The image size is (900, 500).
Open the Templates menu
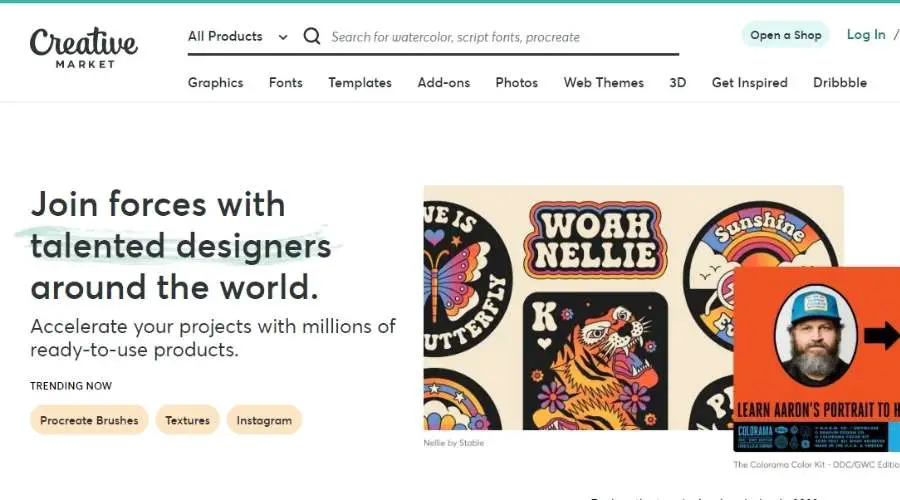[x=360, y=83]
